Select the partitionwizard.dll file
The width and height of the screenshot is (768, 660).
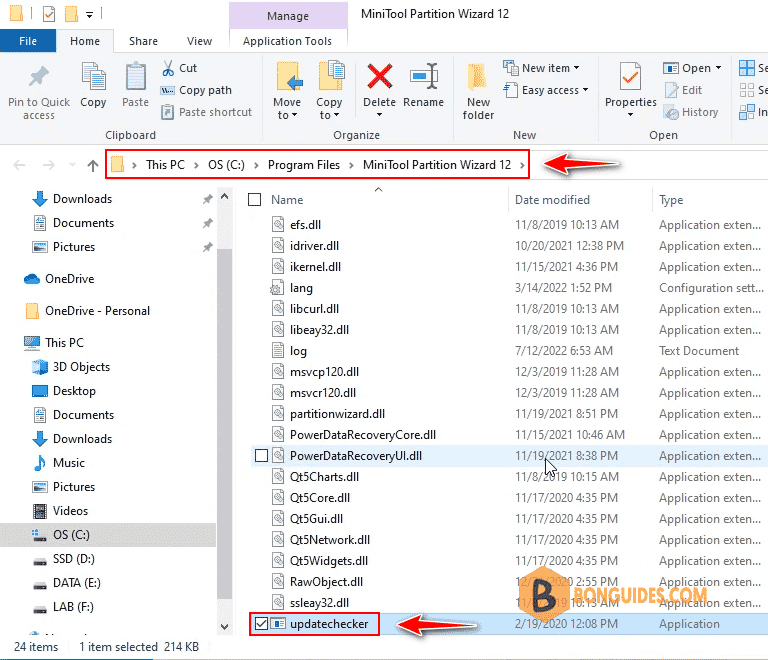[x=337, y=414]
